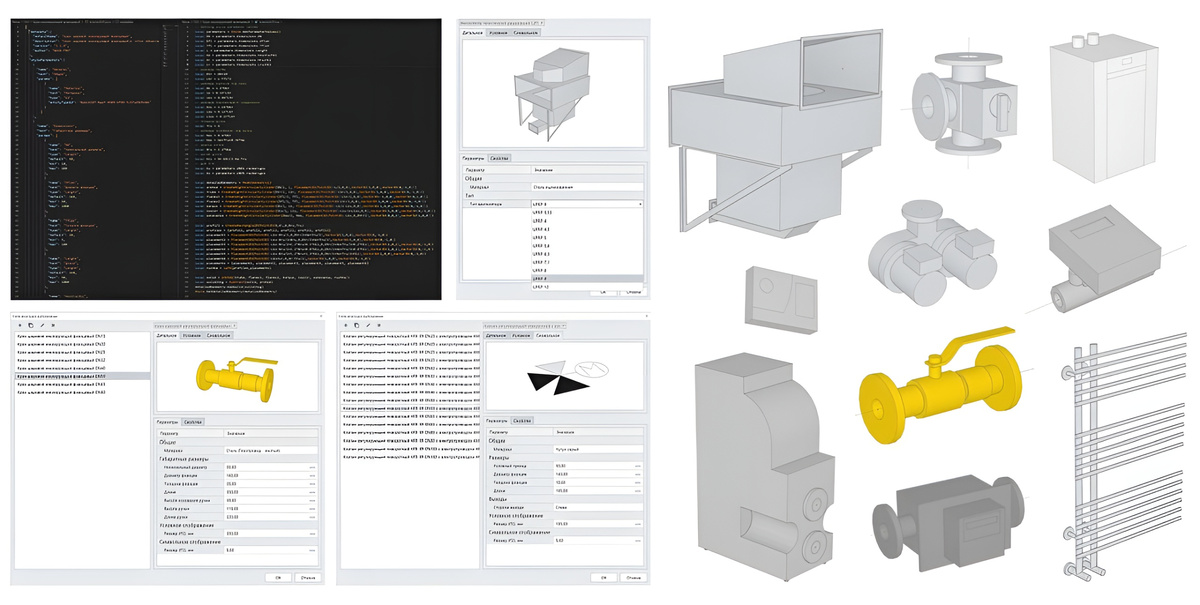Click the ellipsis button on the Толщина фланца row in the ball valve dialog
The height and width of the screenshot is (605, 1200).
(312, 484)
